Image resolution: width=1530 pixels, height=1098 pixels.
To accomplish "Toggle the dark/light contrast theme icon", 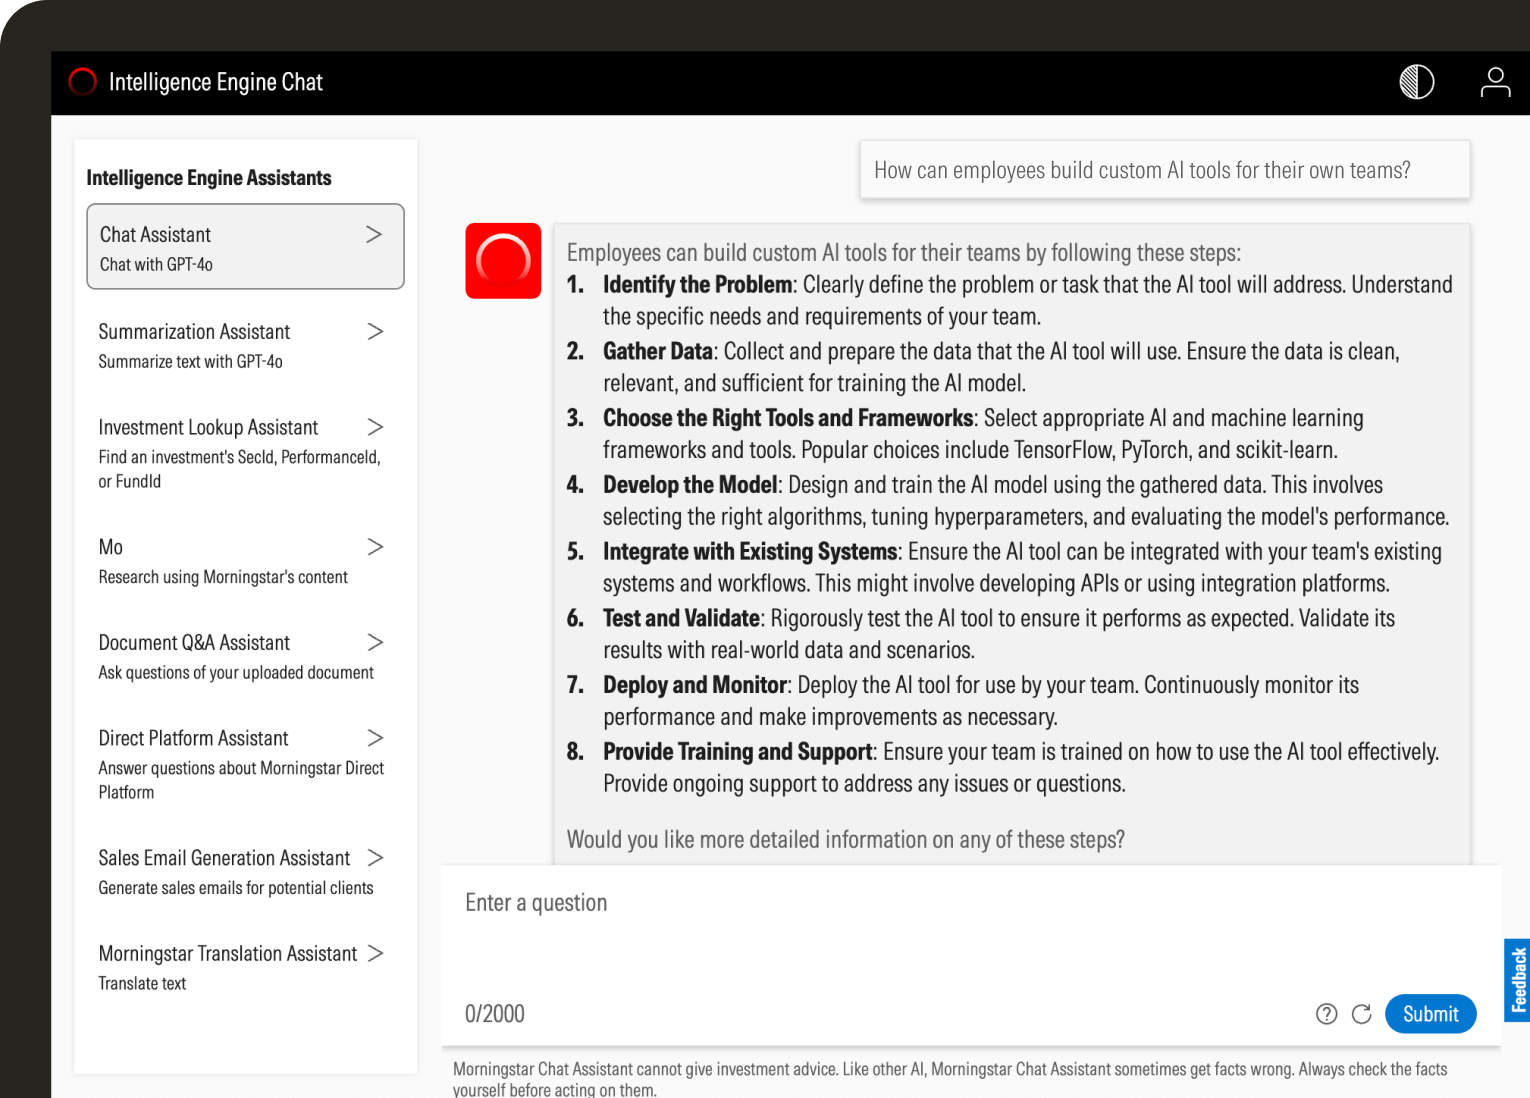I will tap(1416, 82).
